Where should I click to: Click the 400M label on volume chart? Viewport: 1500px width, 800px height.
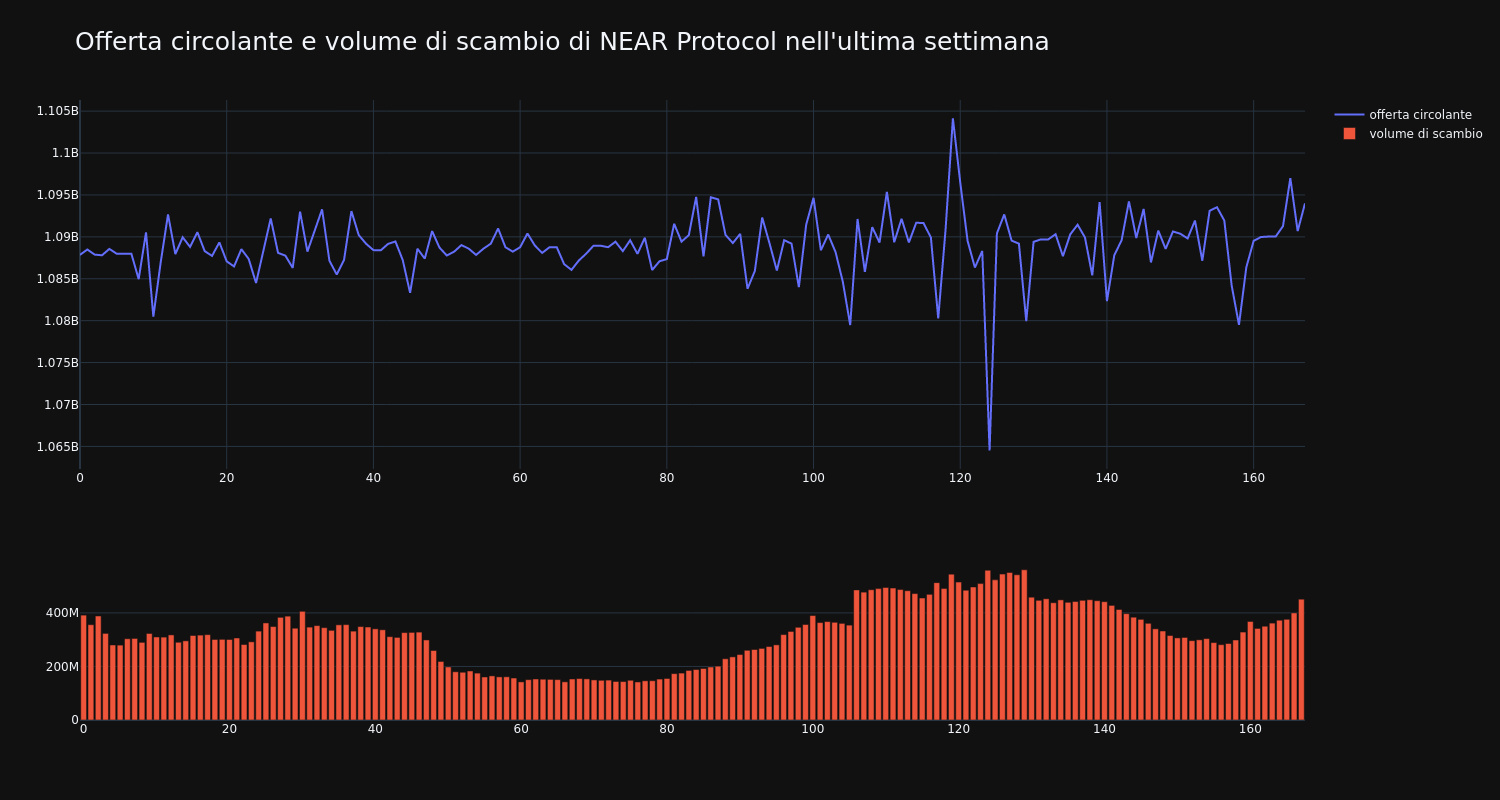(62, 613)
